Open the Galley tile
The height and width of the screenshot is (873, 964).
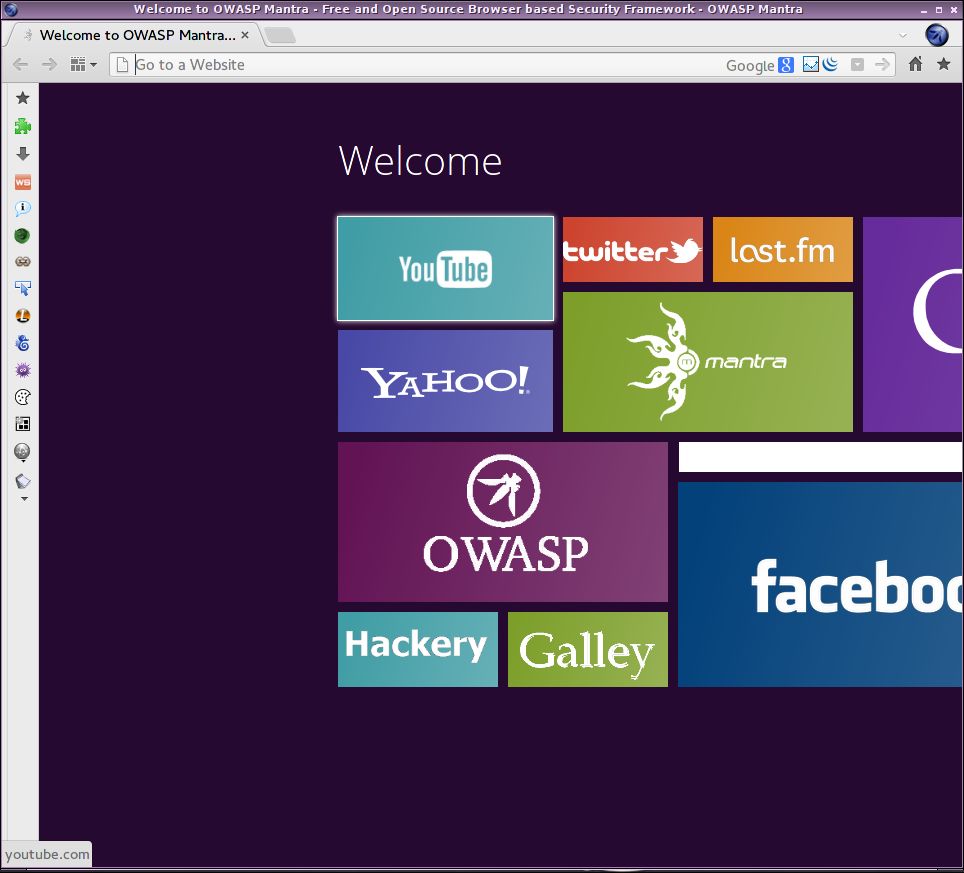point(588,649)
